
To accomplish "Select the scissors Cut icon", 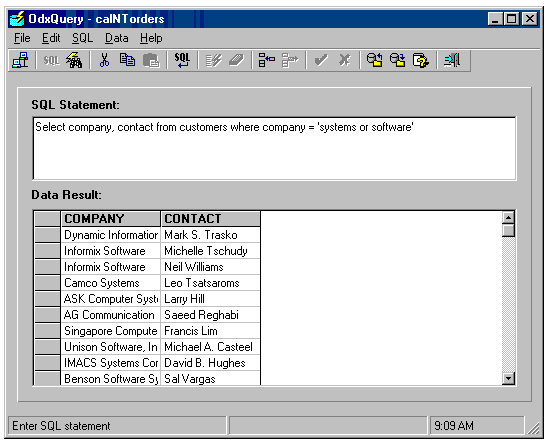I will coord(104,60).
